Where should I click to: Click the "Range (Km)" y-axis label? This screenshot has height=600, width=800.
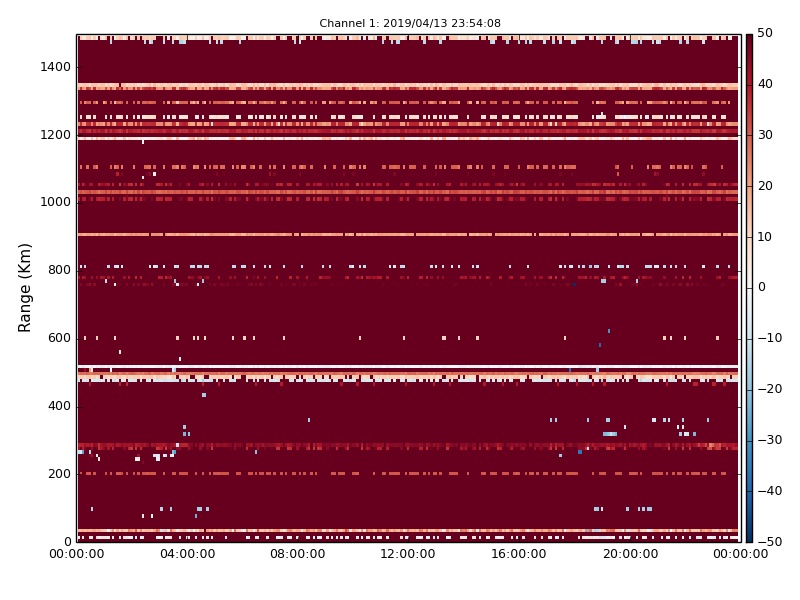pyautogui.click(x=26, y=287)
